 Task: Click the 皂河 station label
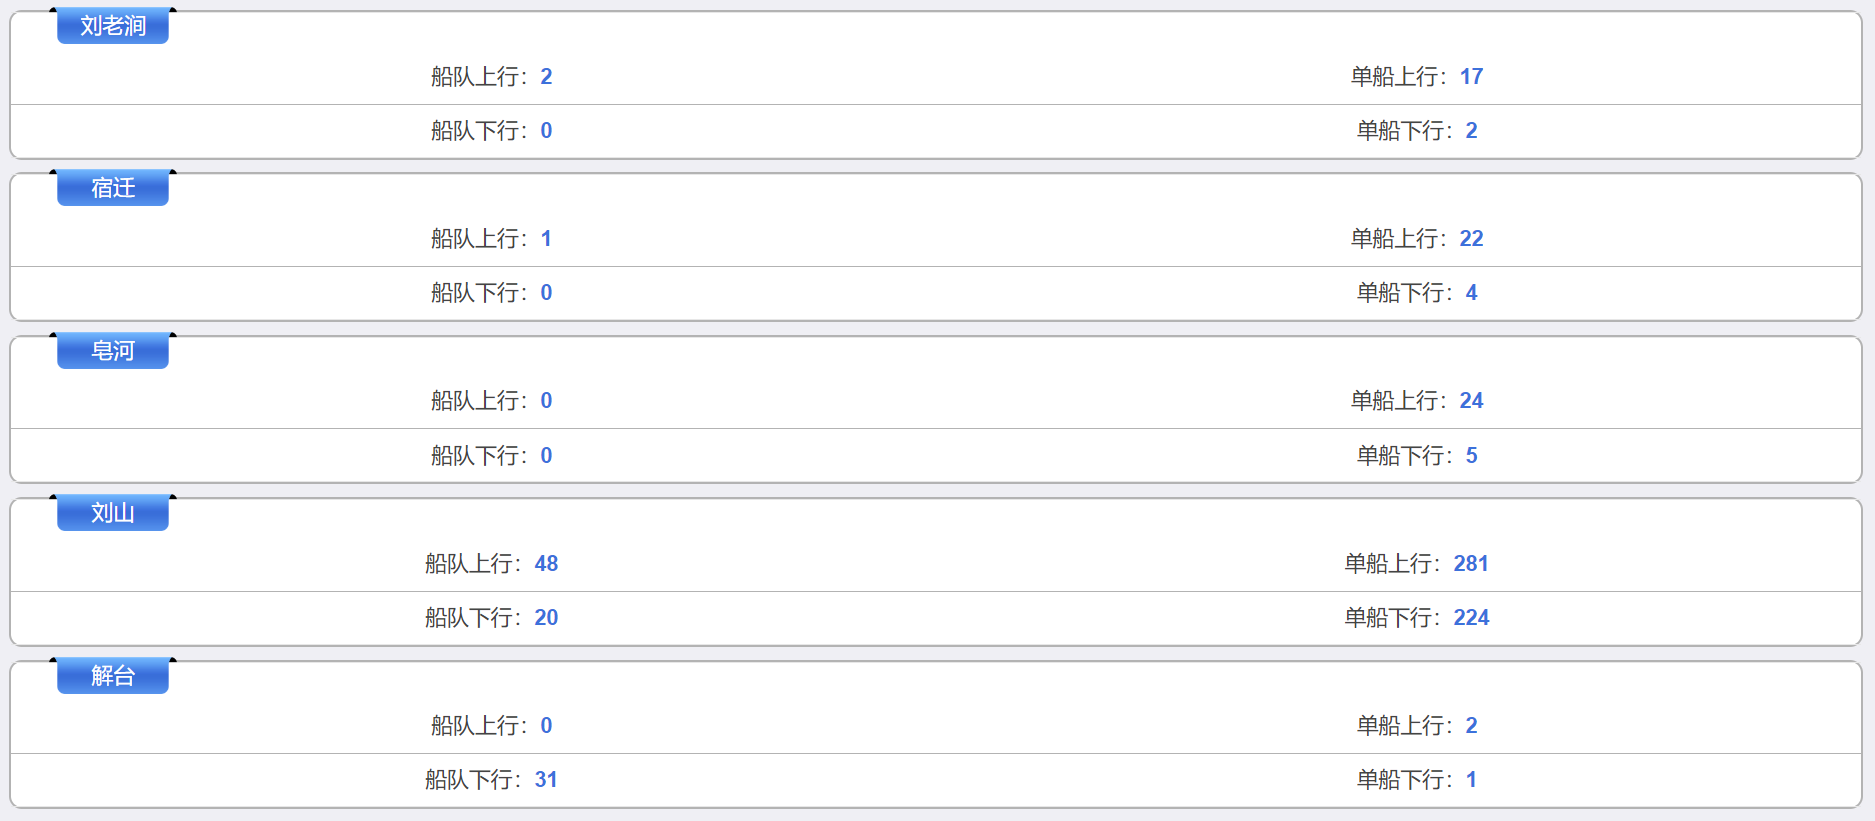pos(113,351)
